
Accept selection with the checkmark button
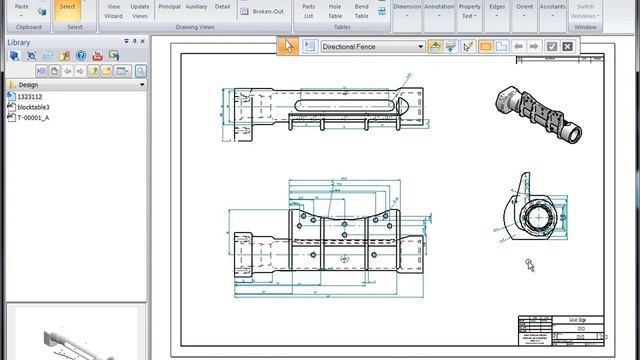click(x=552, y=47)
